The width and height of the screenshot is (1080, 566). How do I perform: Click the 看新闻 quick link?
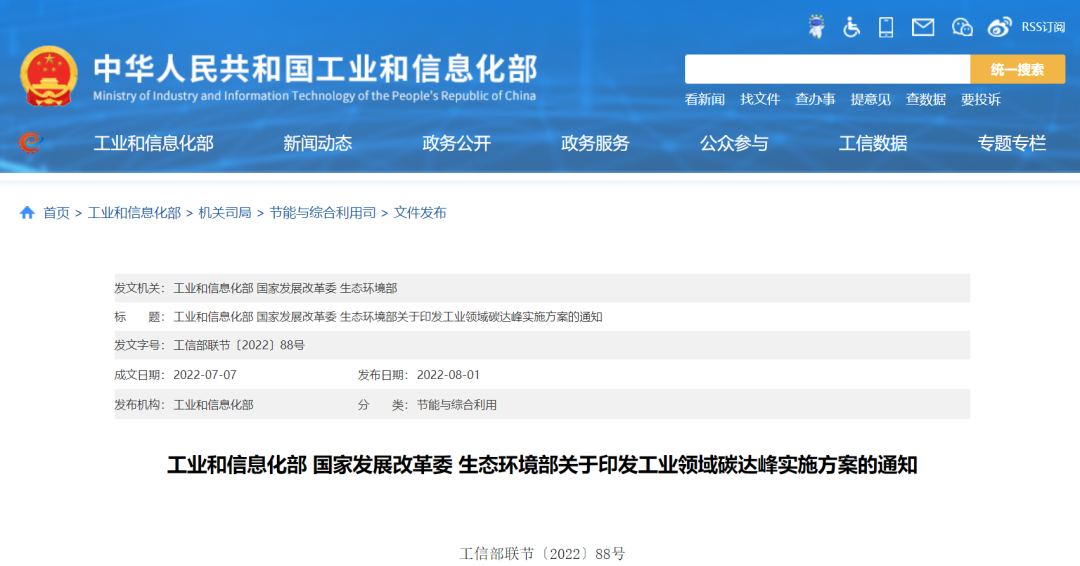point(705,100)
